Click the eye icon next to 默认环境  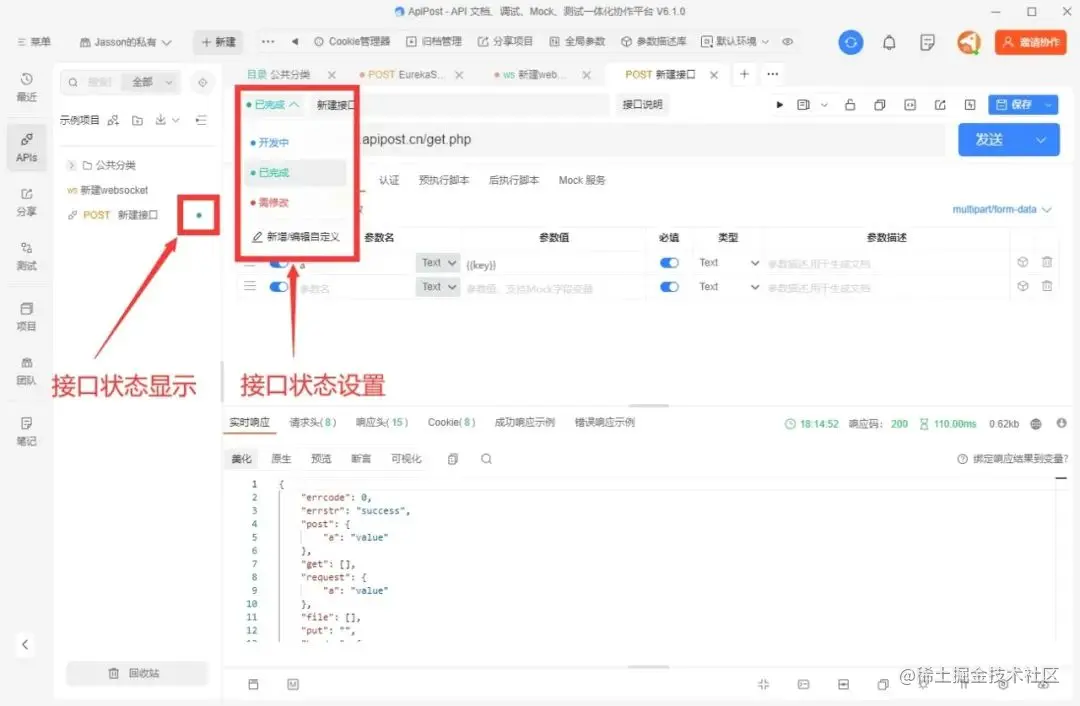pos(787,42)
